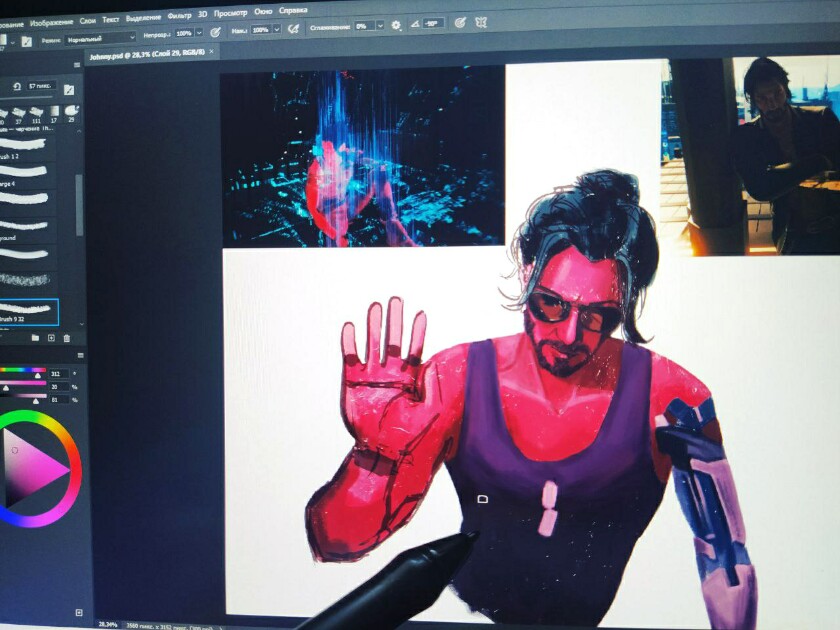Select the Brush 9 32 preset

point(29,312)
